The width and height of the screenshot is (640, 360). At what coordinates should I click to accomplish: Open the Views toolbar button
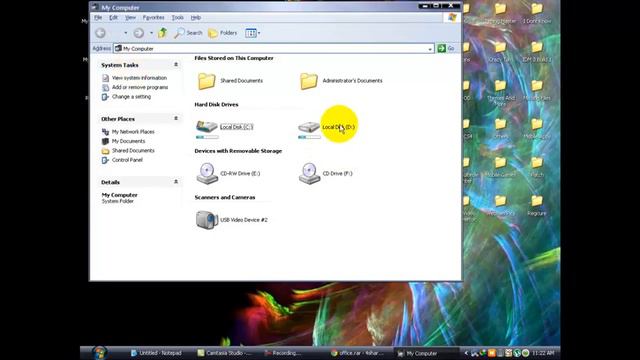pyautogui.click(x=250, y=33)
